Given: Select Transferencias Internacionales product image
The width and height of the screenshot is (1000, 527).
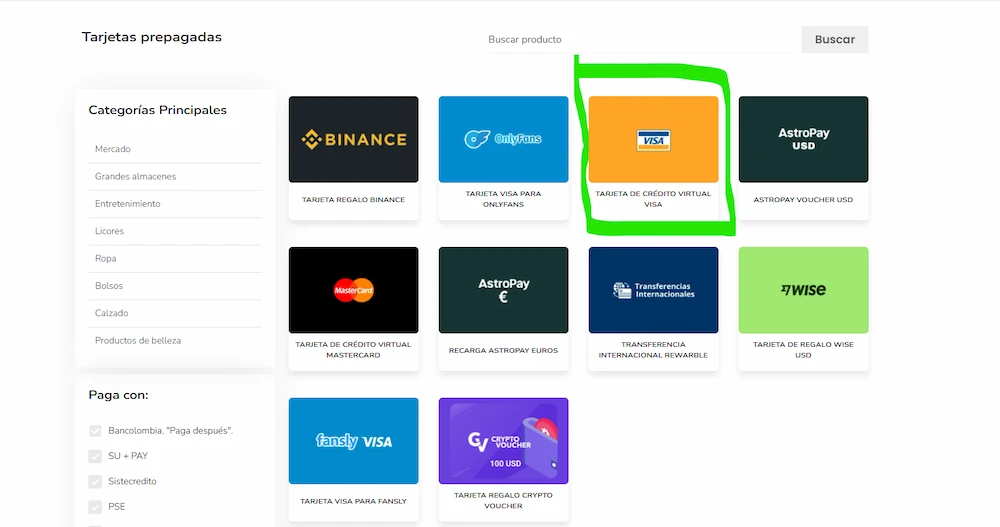Looking at the screenshot, I should pyautogui.click(x=653, y=290).
